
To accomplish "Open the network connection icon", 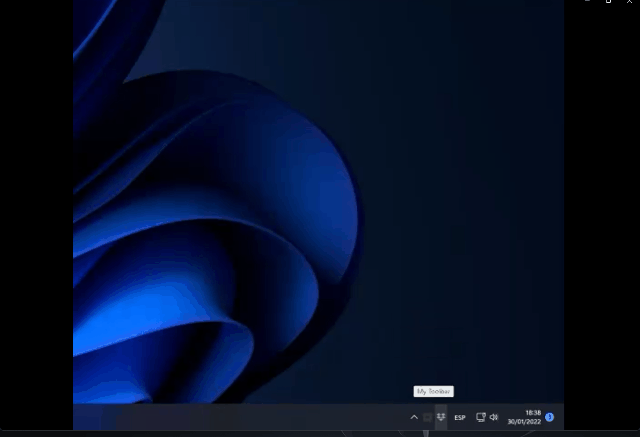I will pyautogui.click(x=481, y=417).
